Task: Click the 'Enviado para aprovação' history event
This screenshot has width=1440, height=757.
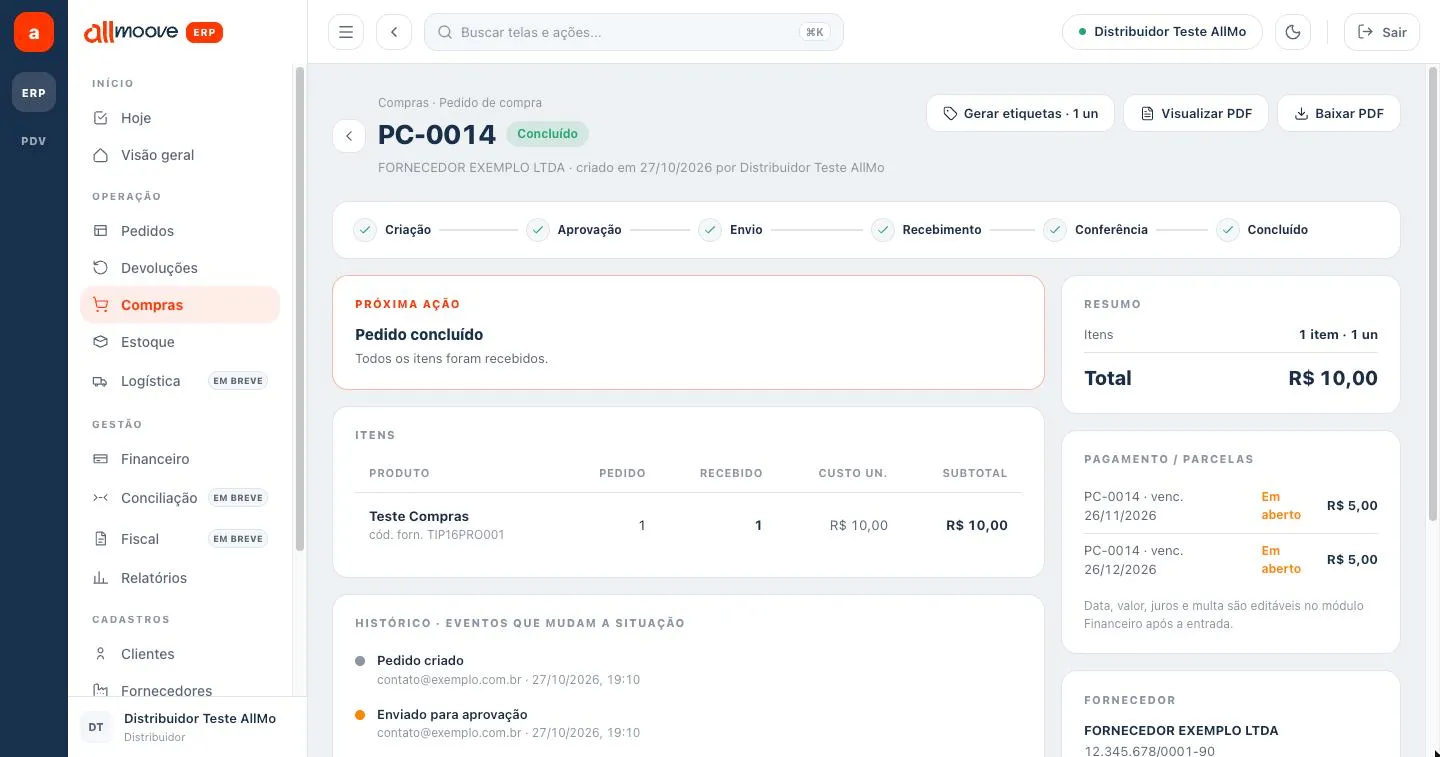Action: coord(452,715)
